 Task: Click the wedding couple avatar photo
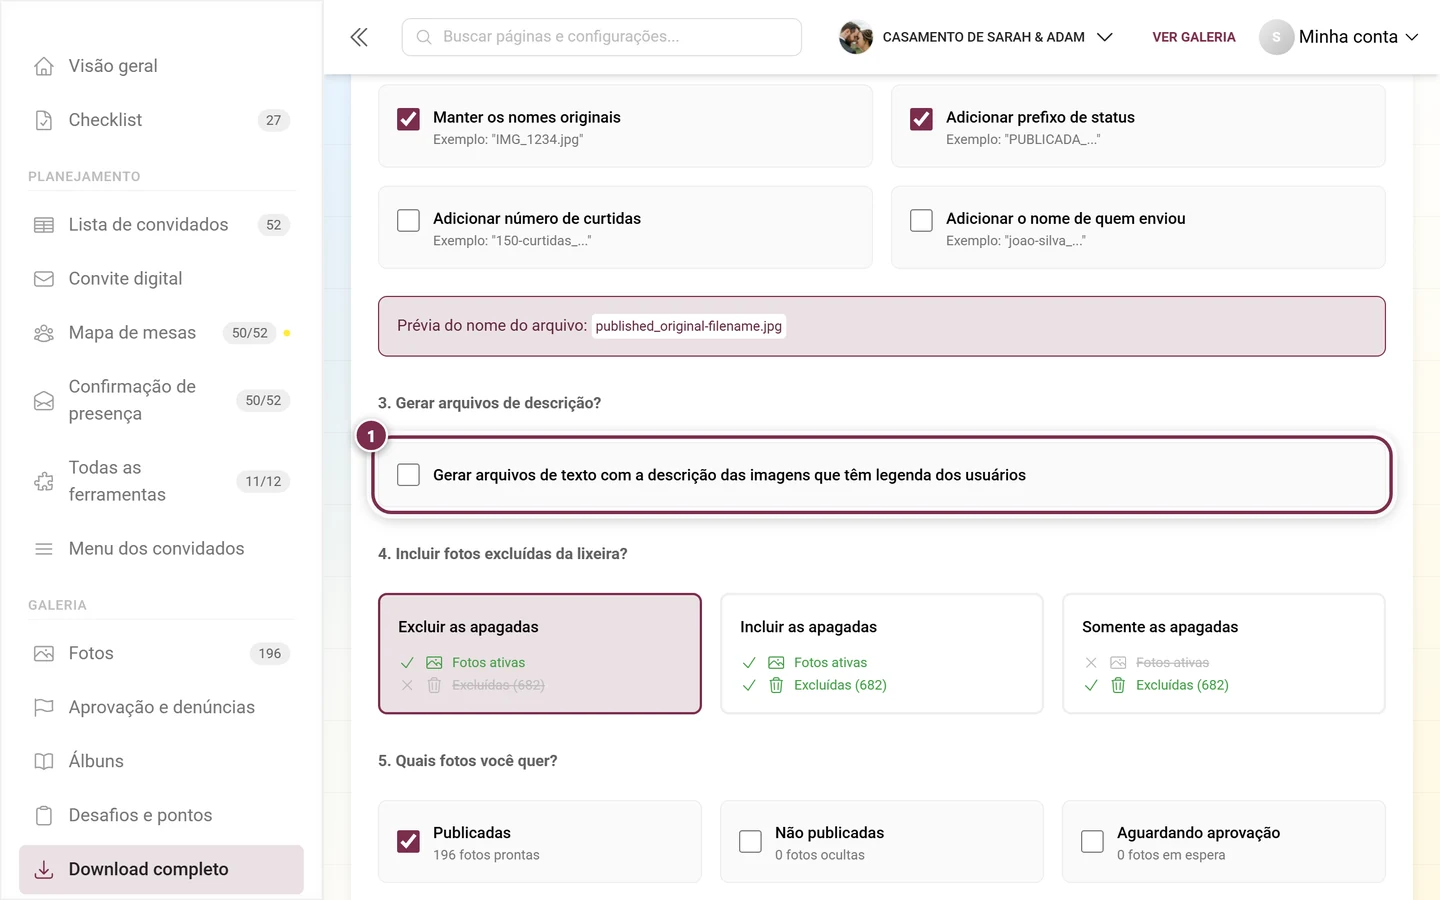point(856,37)
